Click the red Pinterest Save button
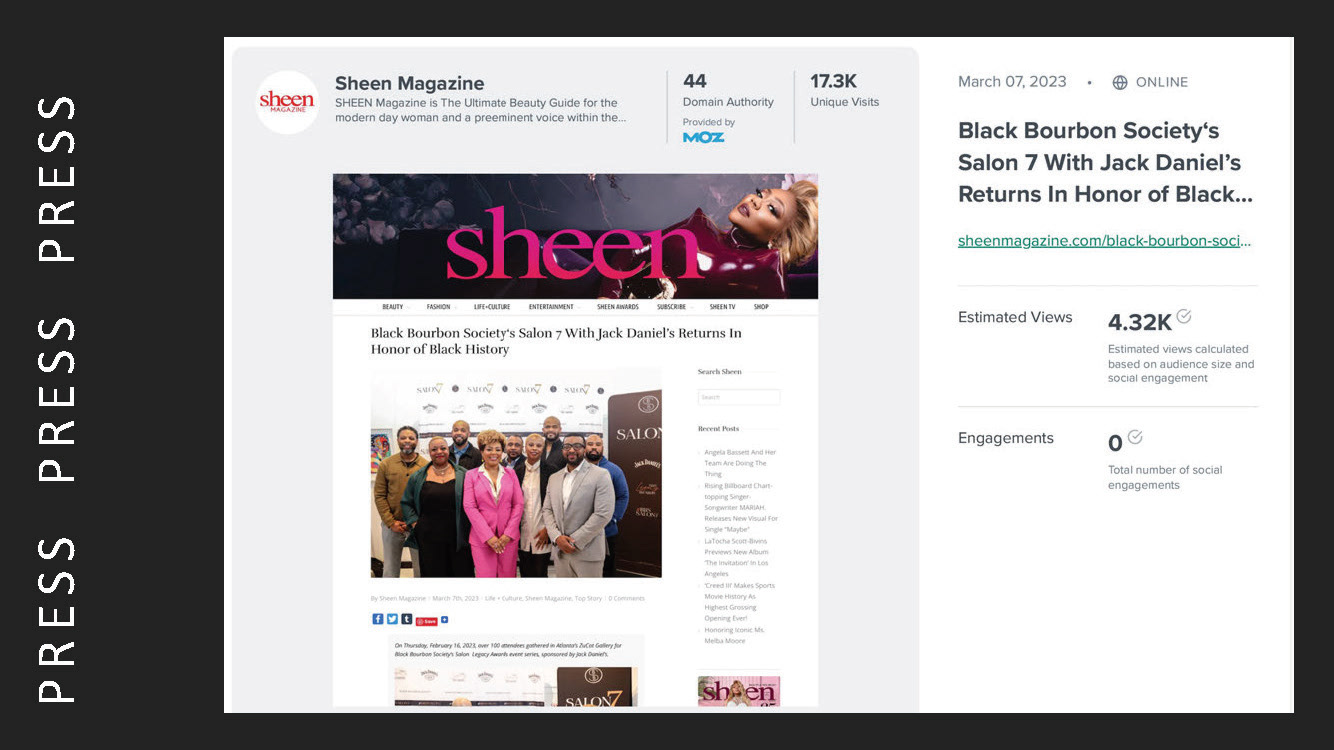Screen dimensions: 1334x750 (x=427, y=621)
